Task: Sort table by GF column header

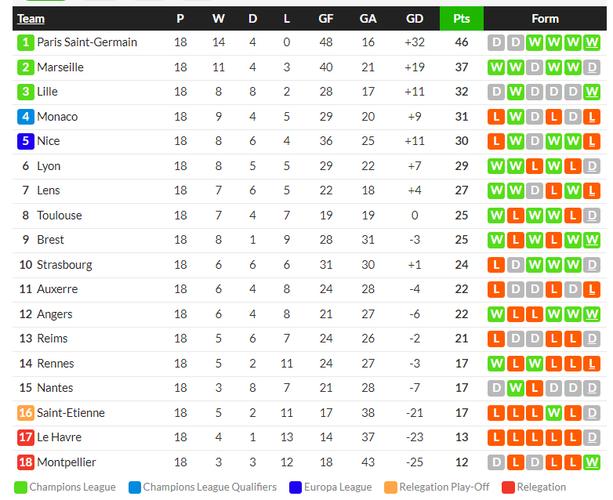Action: pos(326,18)
